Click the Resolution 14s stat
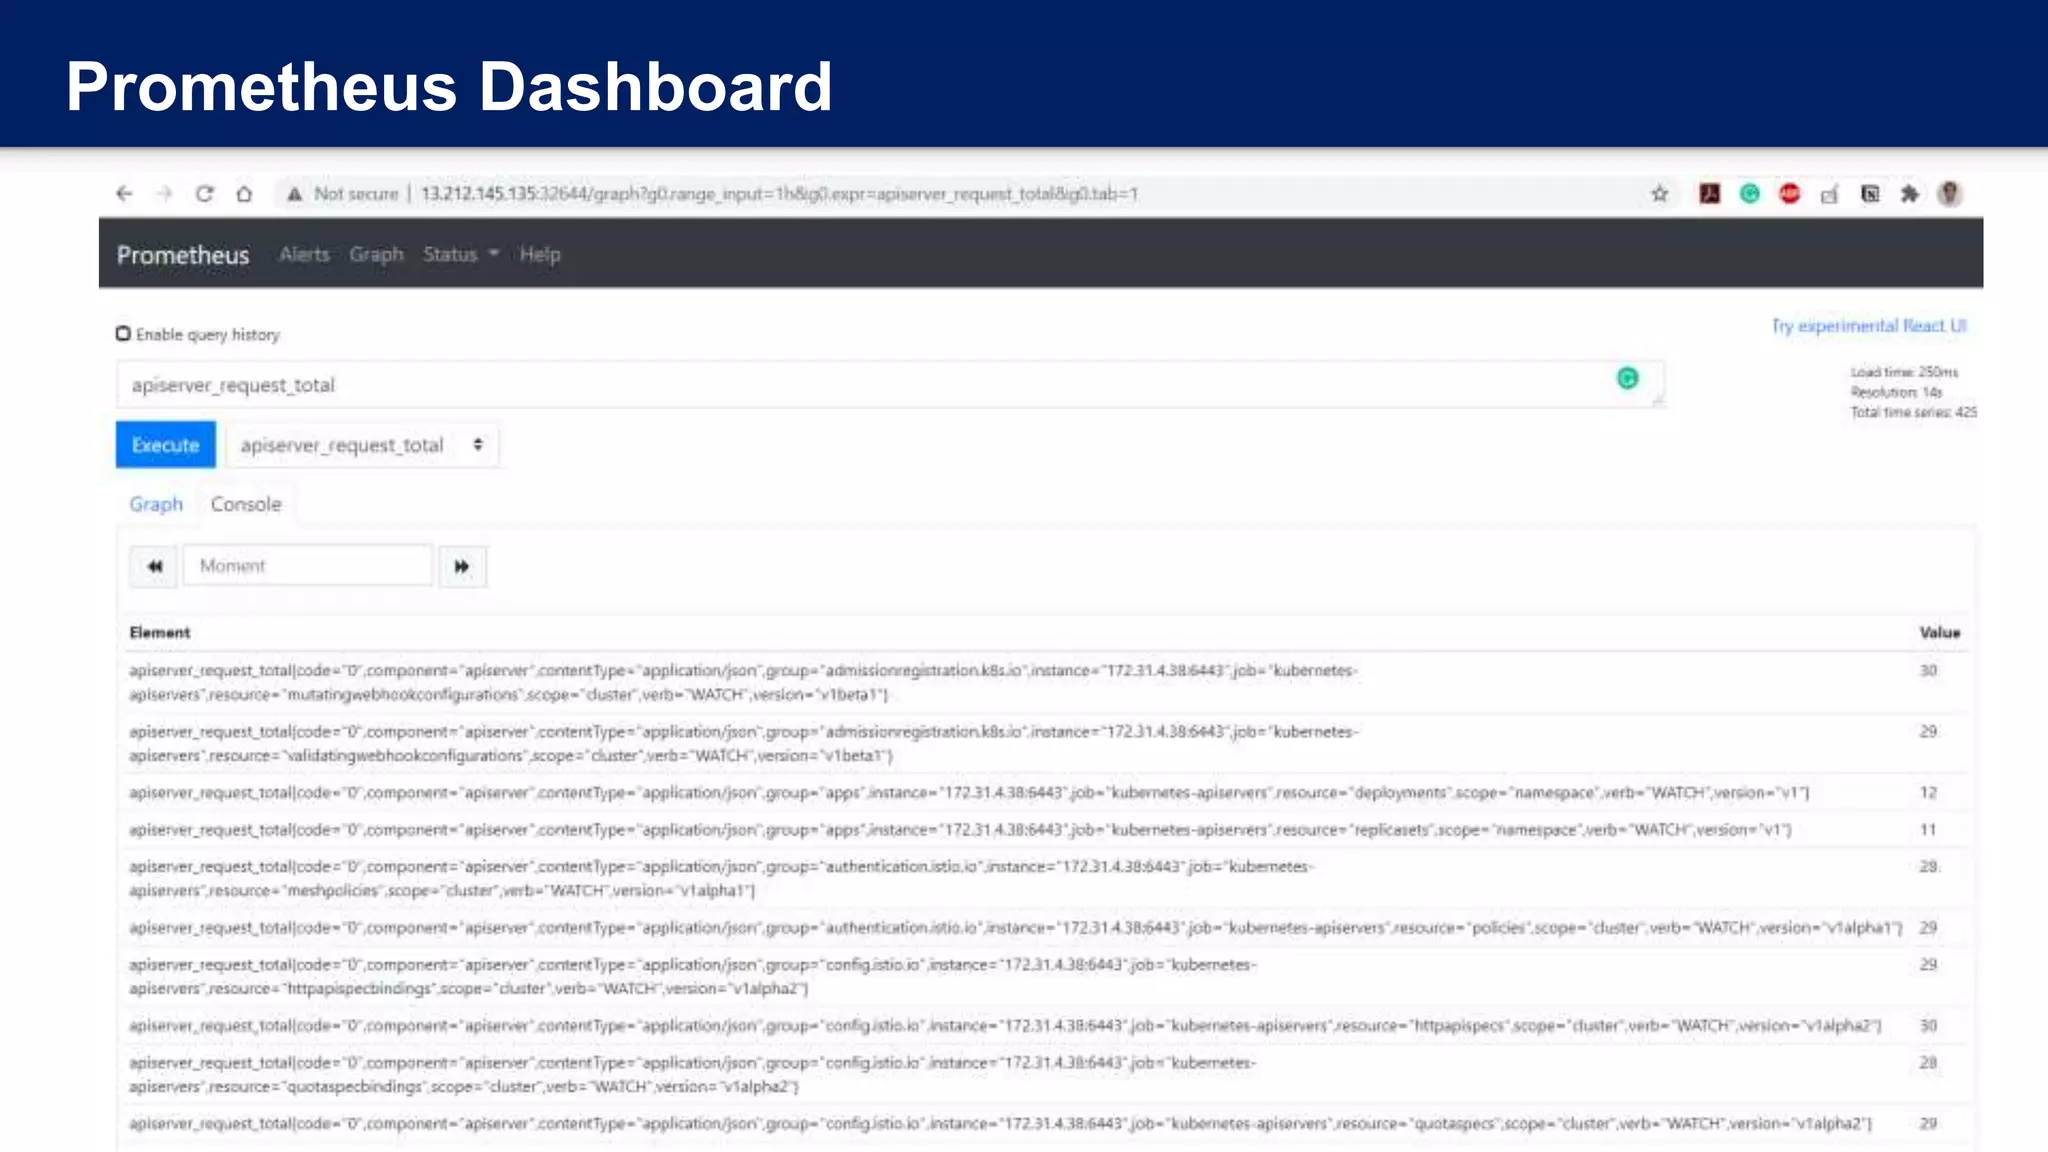 pos(1896,392)
